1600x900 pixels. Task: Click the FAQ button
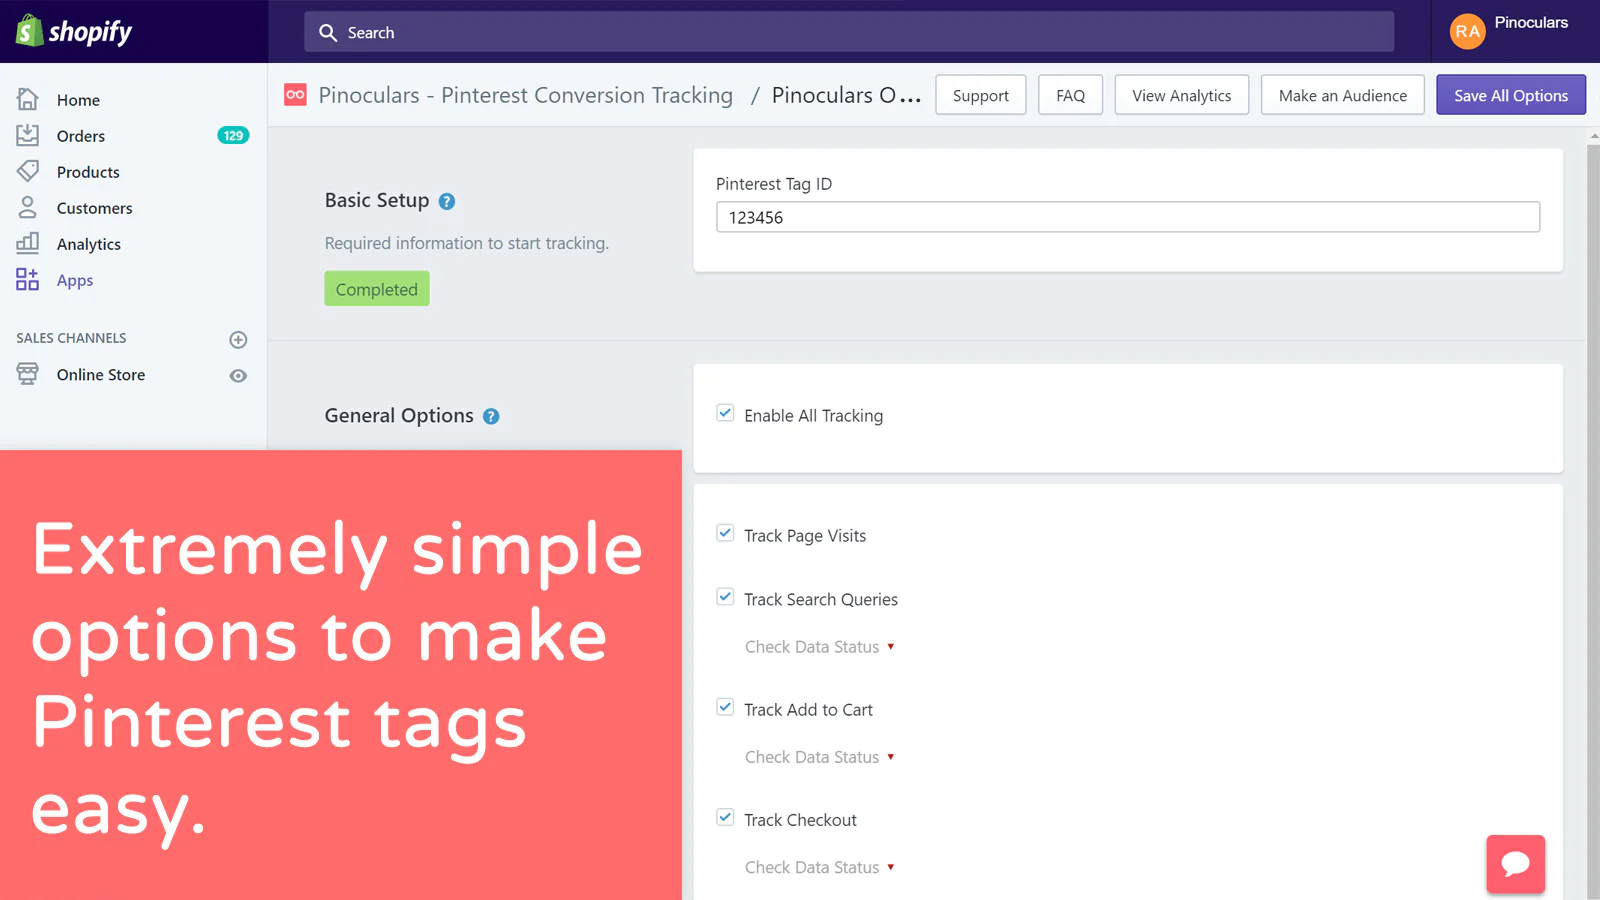pos(1070,95)
